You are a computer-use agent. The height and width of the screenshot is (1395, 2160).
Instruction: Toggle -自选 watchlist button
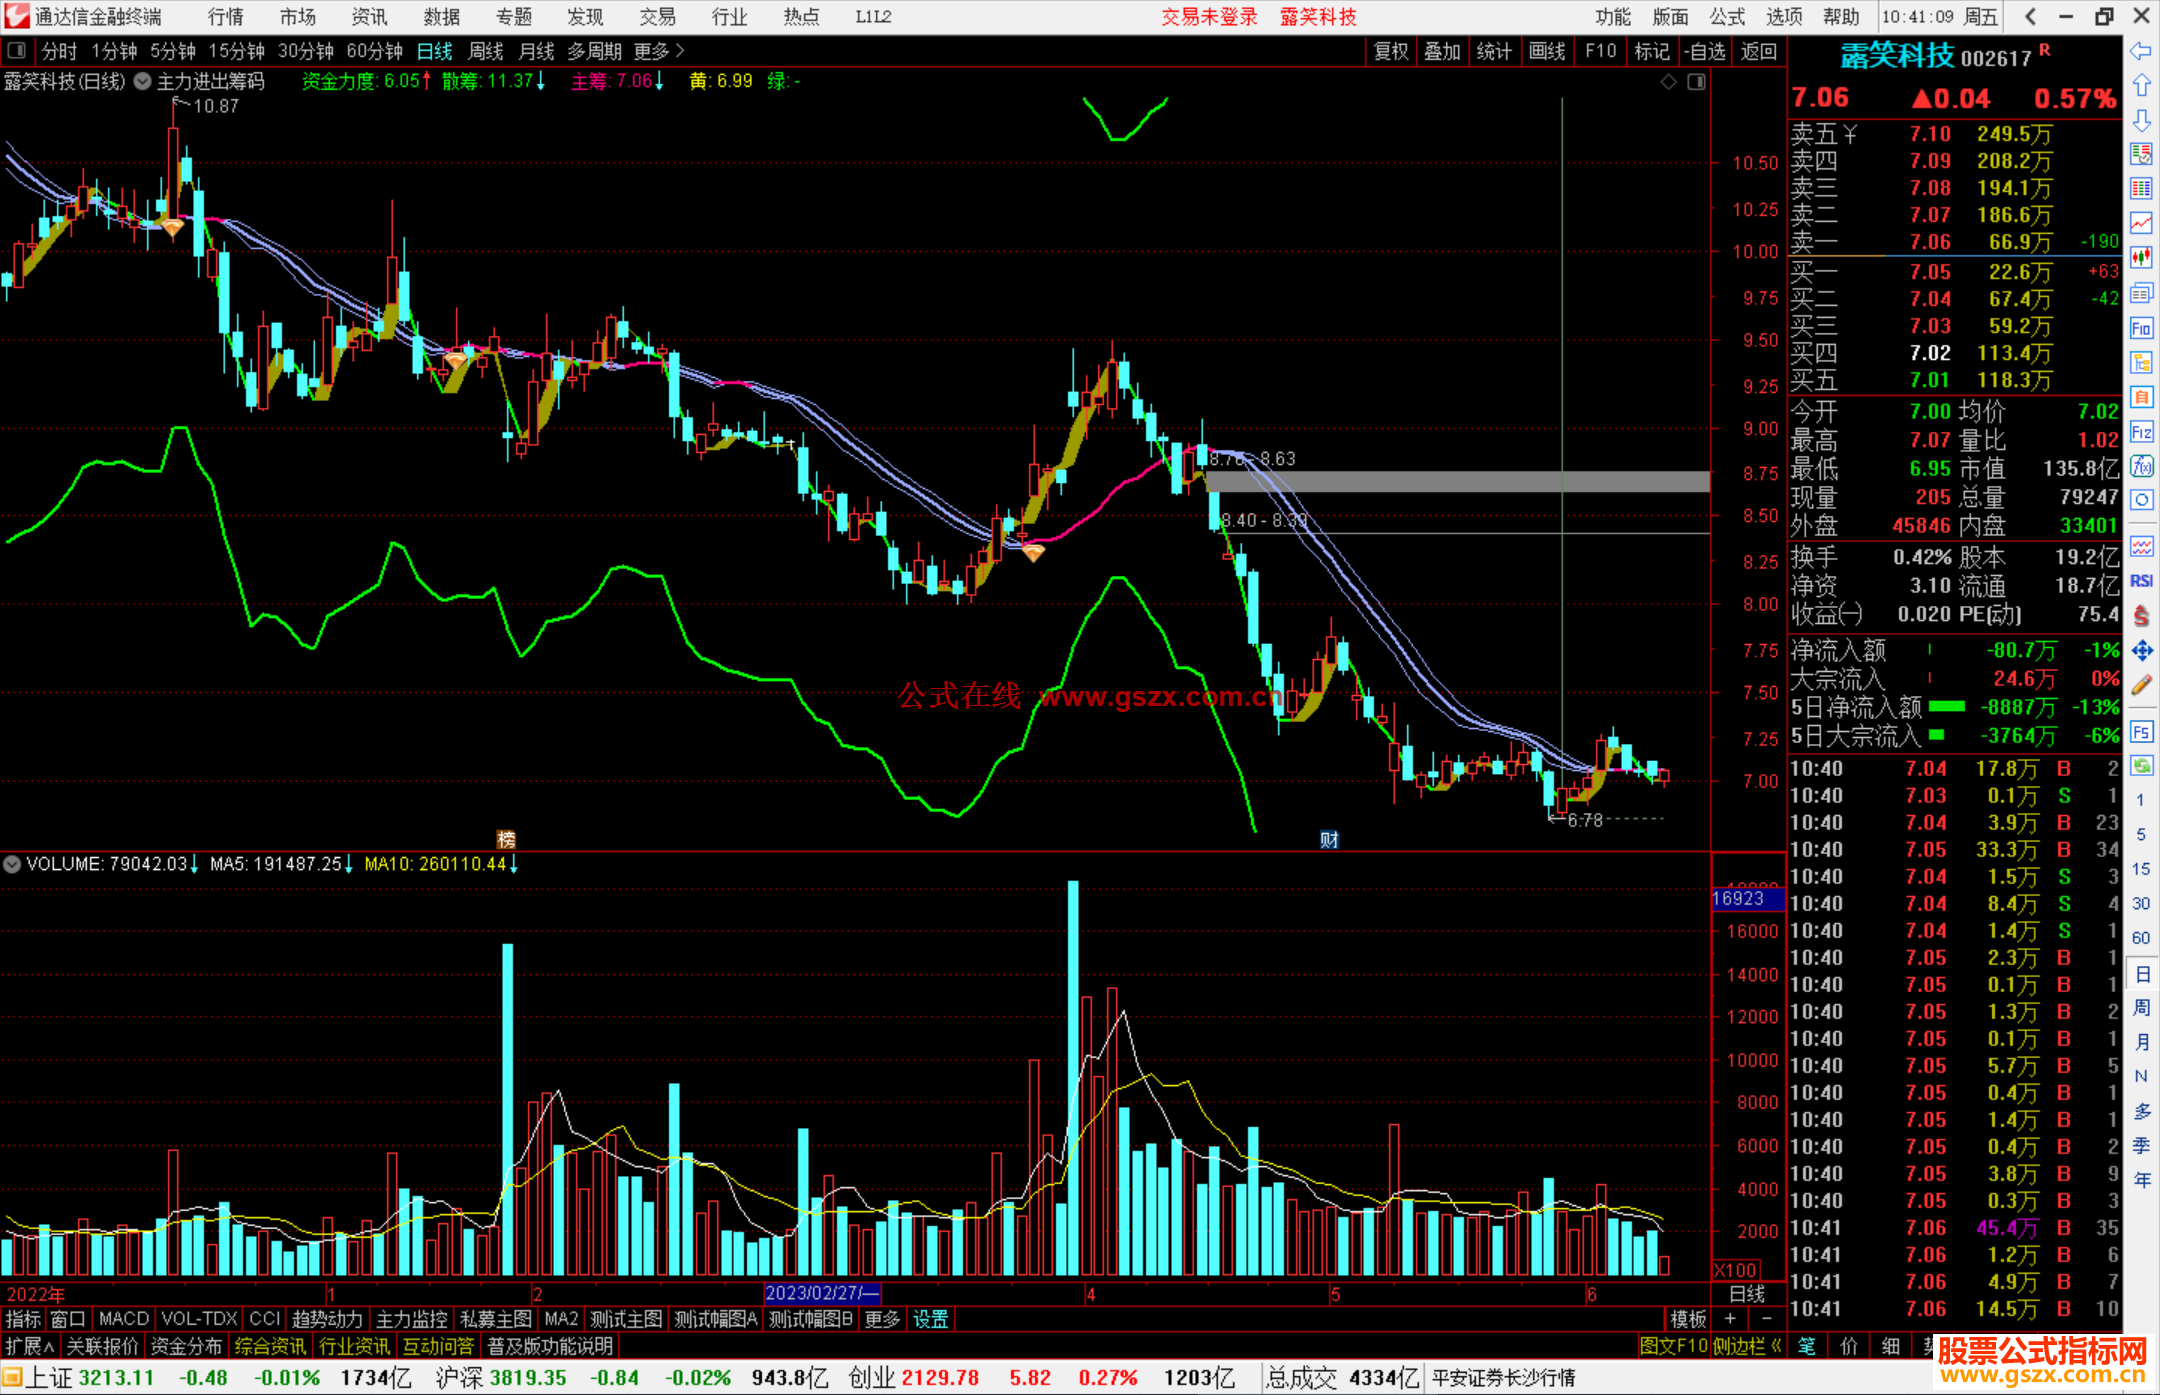(1704, 51)
